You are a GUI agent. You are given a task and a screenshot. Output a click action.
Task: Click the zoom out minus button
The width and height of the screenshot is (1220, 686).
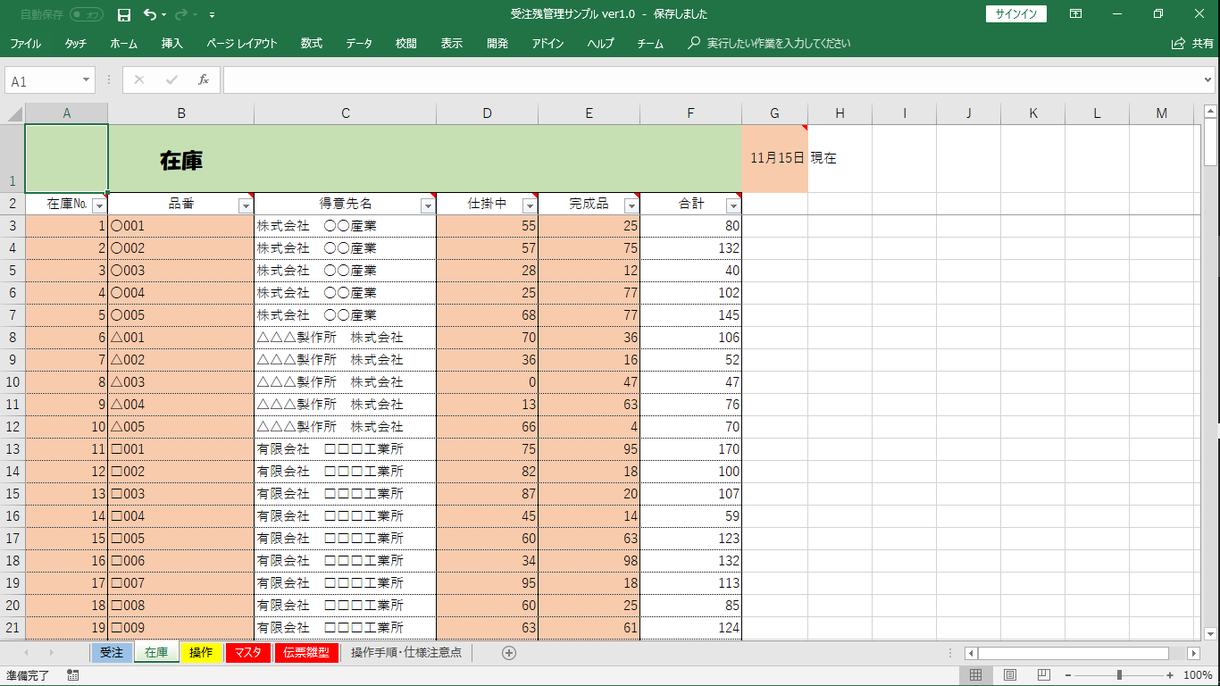coord(1066,676)
